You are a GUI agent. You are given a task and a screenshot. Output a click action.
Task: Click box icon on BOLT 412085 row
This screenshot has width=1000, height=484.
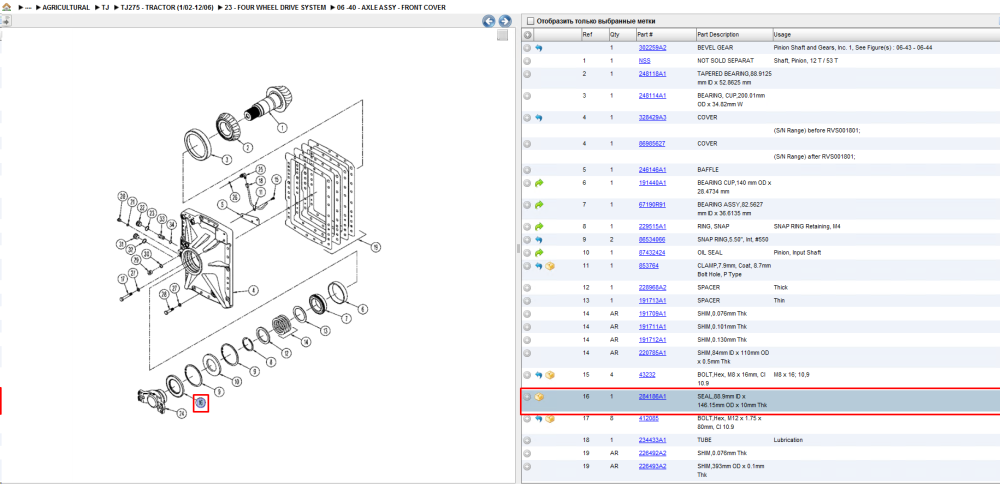[x=550, y=418]
